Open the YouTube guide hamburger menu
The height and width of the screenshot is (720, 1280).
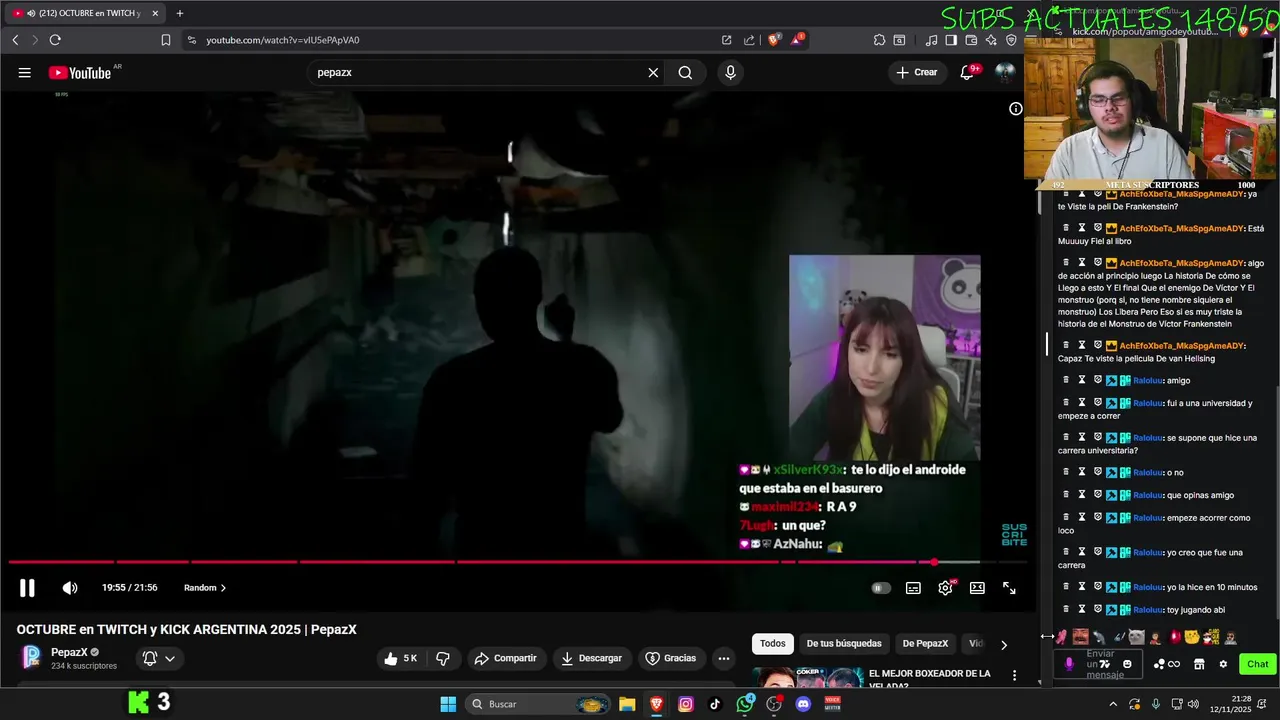[24, 72]
